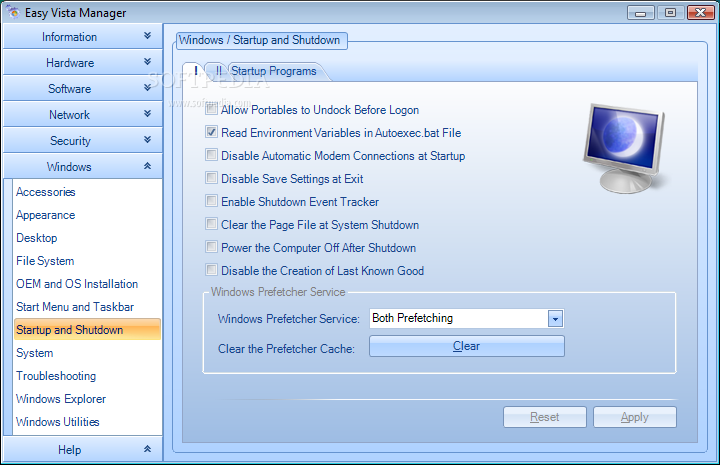Check Disable the Creation of Last Known Good

pyautogui.click(x=211, y=270)
